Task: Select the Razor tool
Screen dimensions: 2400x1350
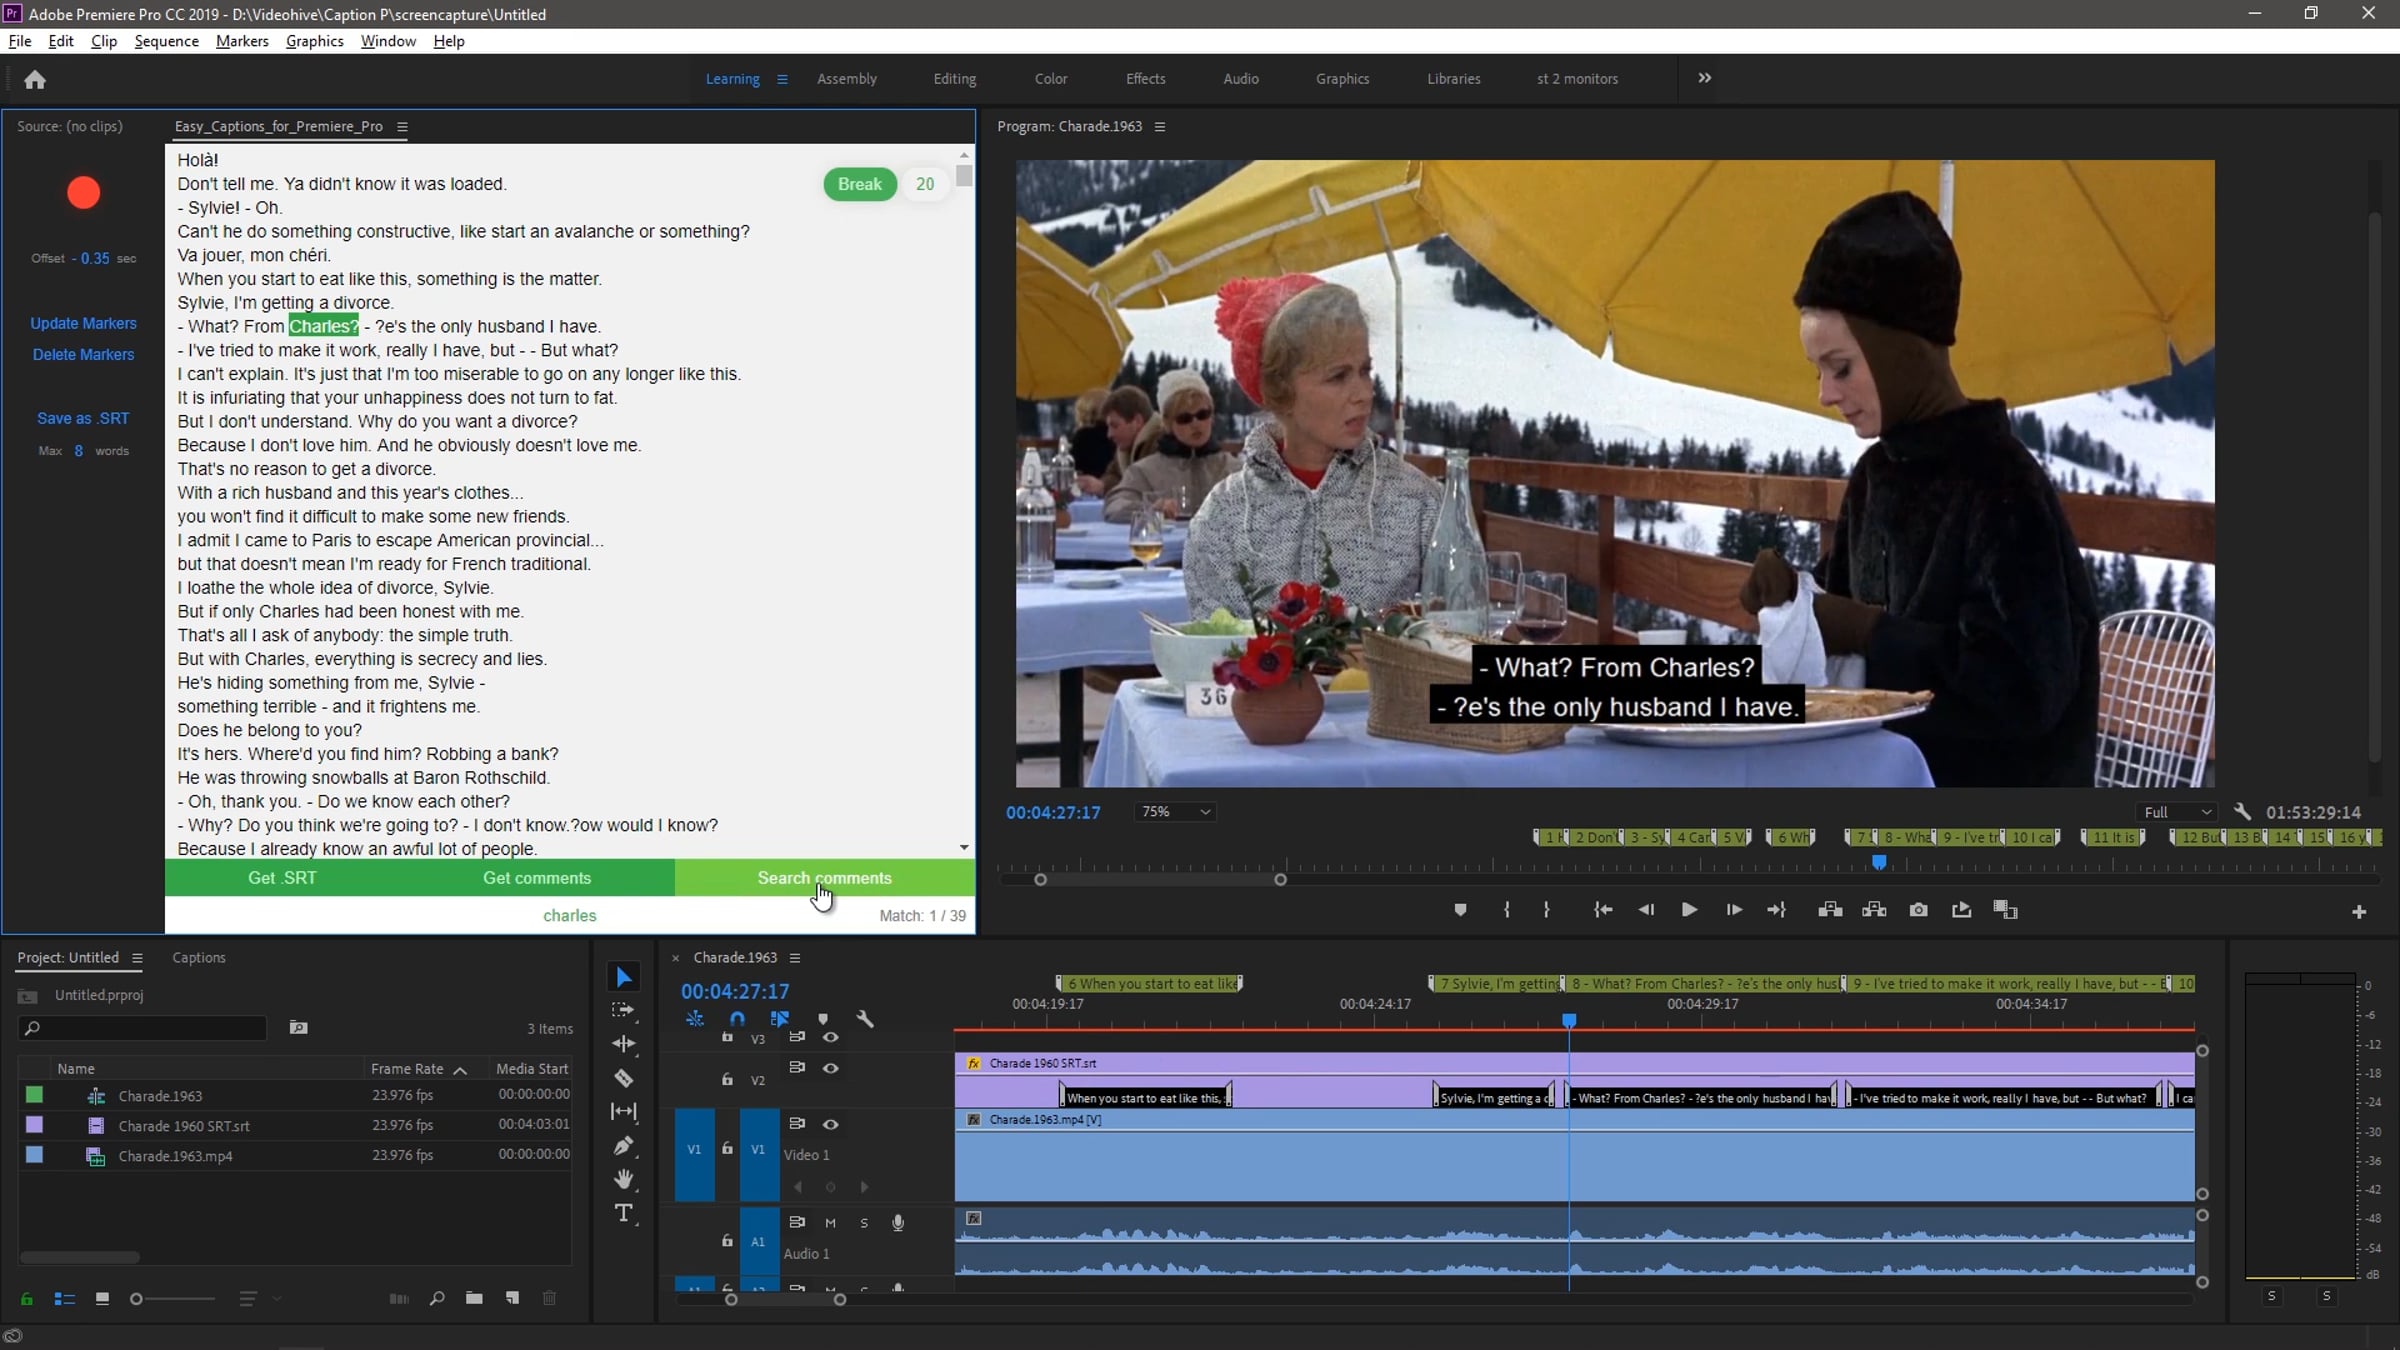Action: (x=624, y=1078)
